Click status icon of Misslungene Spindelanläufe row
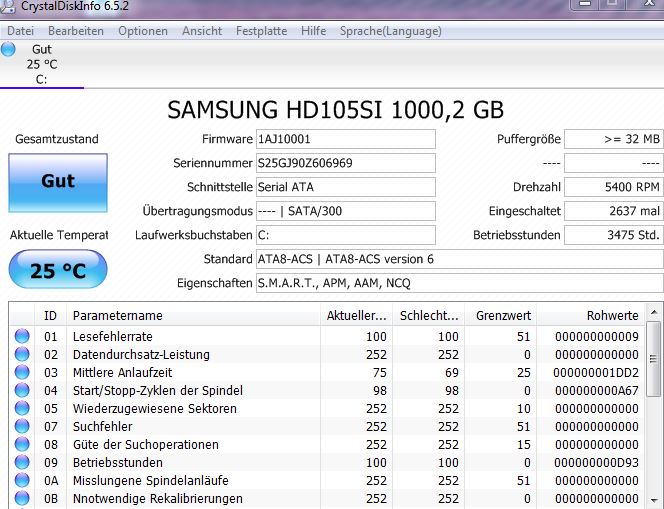Image resolution: width=664 pixels, height=509 pixels. (x=22, y=480)
